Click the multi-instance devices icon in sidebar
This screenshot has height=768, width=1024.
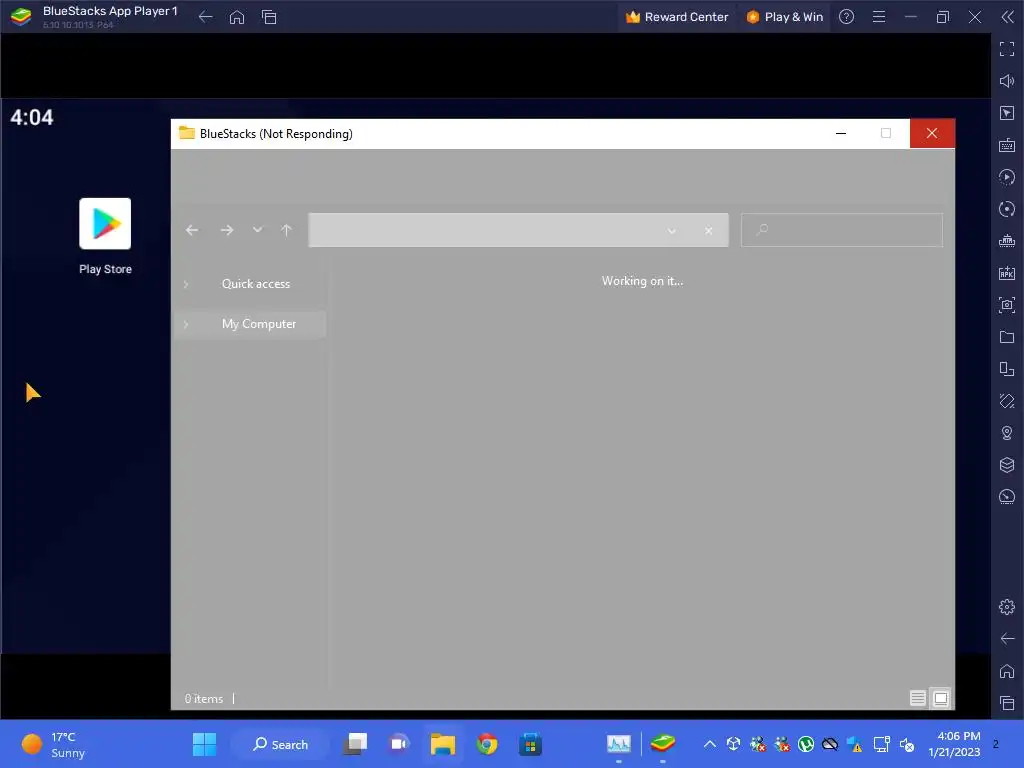1006,369
